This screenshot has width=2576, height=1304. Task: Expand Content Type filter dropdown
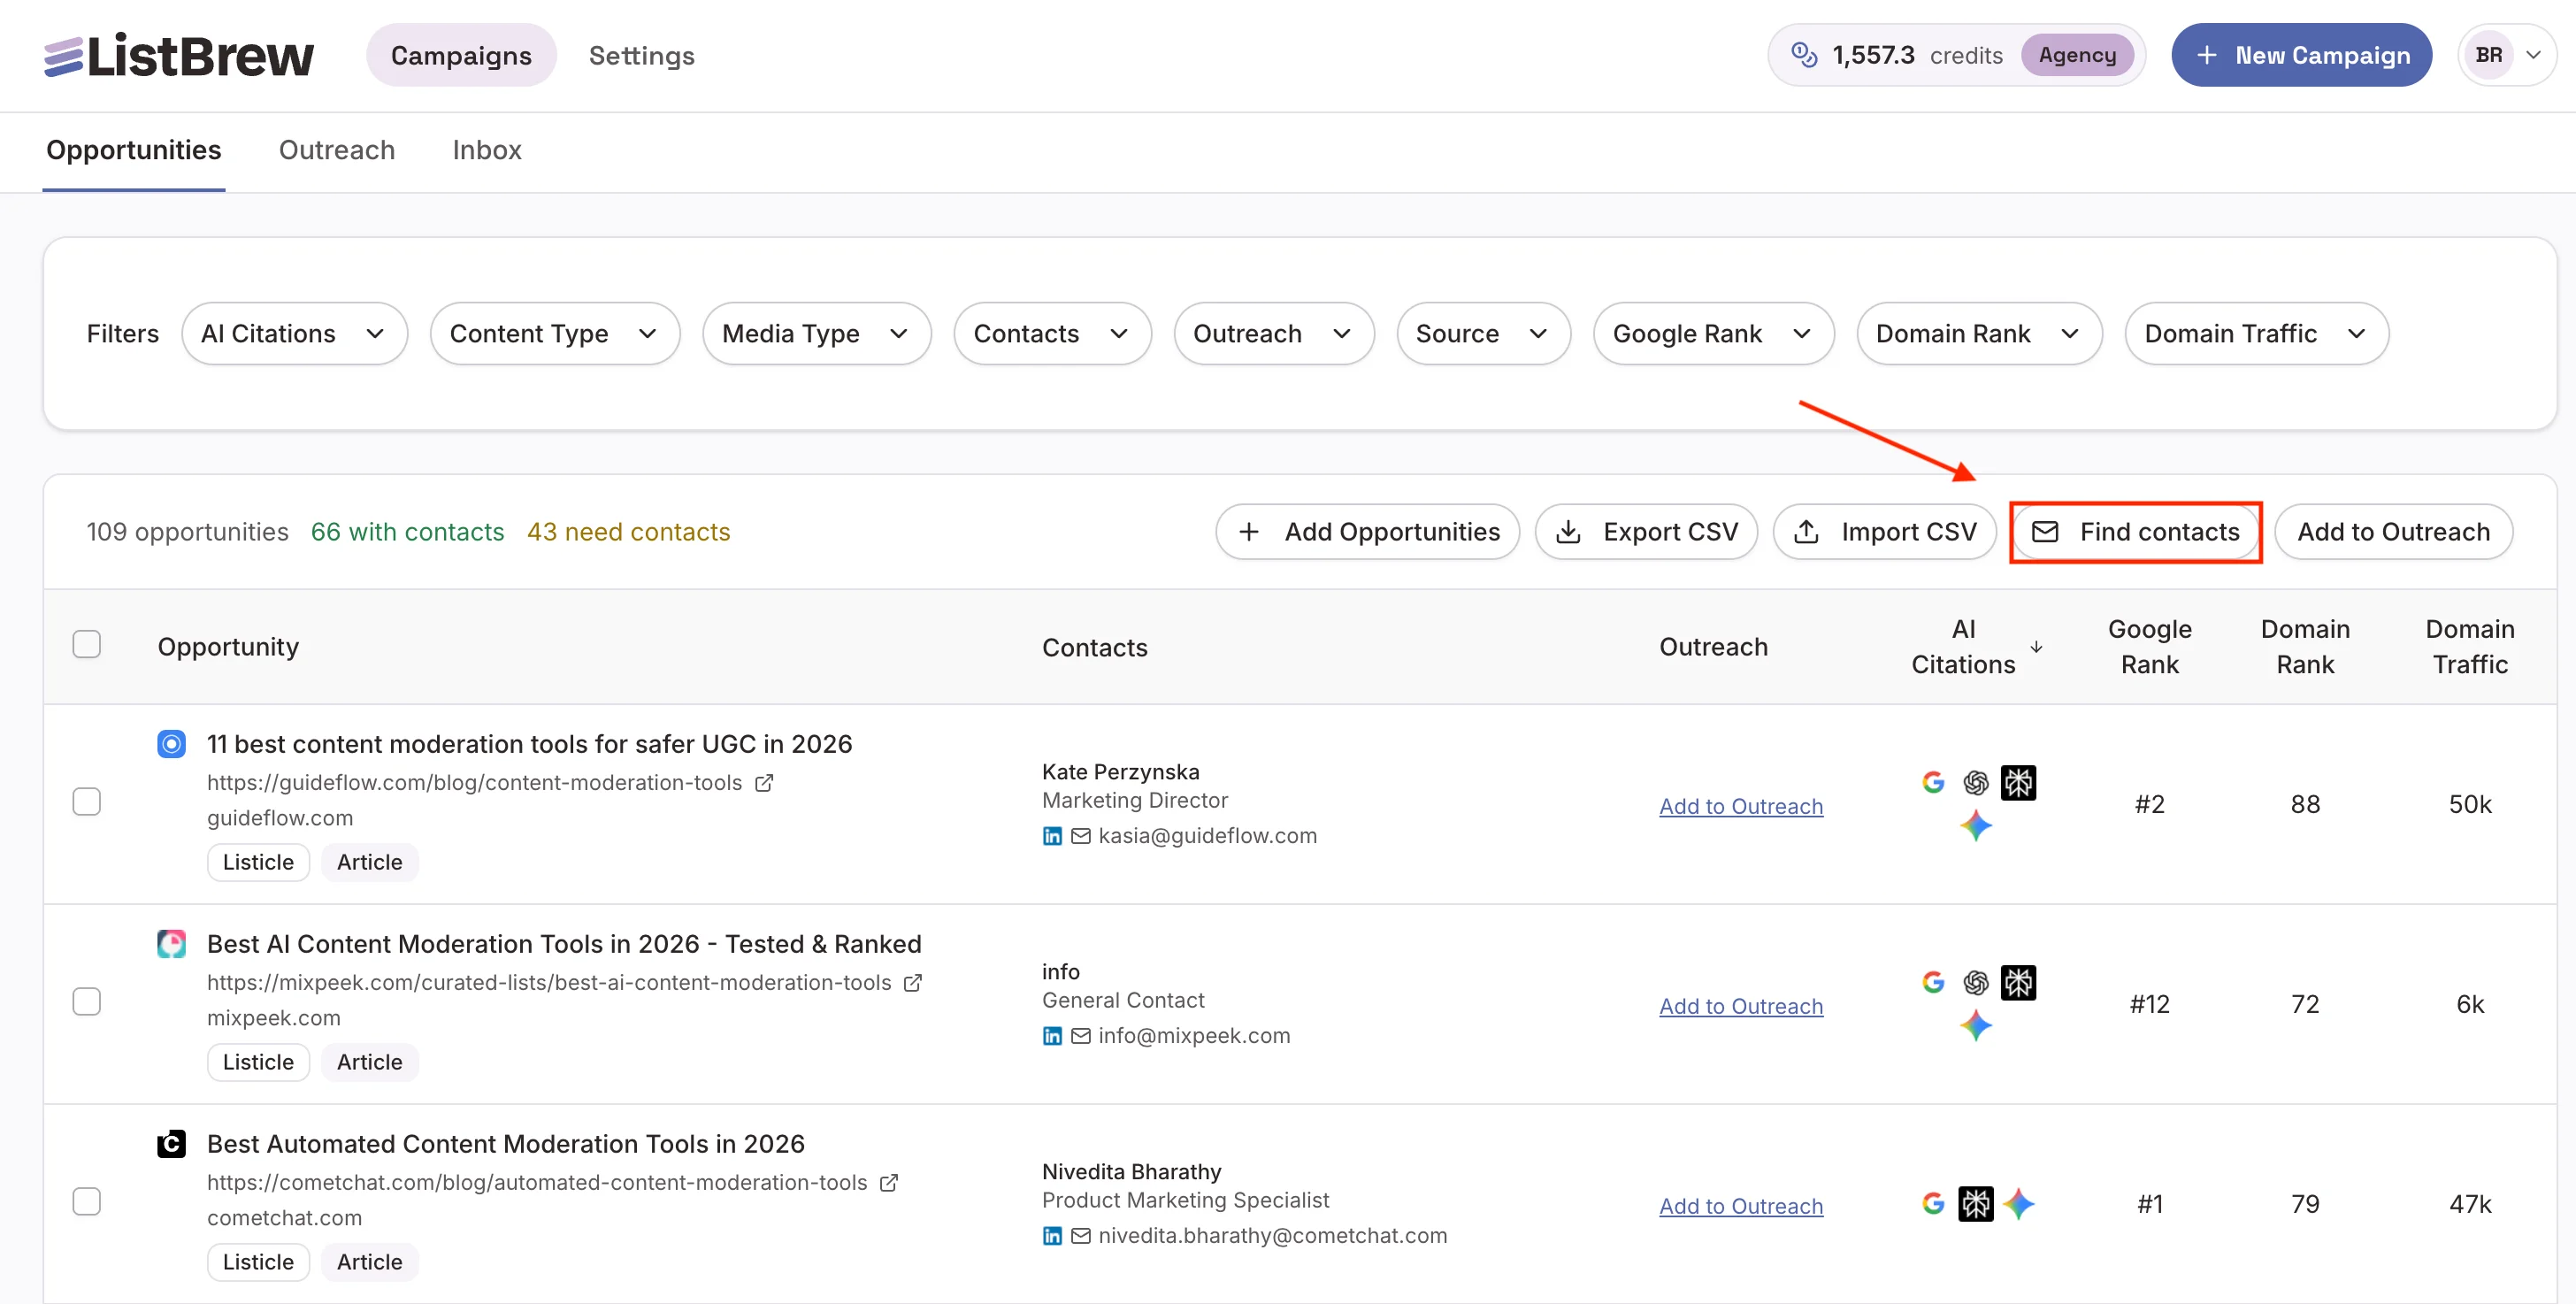click(x=555, y=334)
